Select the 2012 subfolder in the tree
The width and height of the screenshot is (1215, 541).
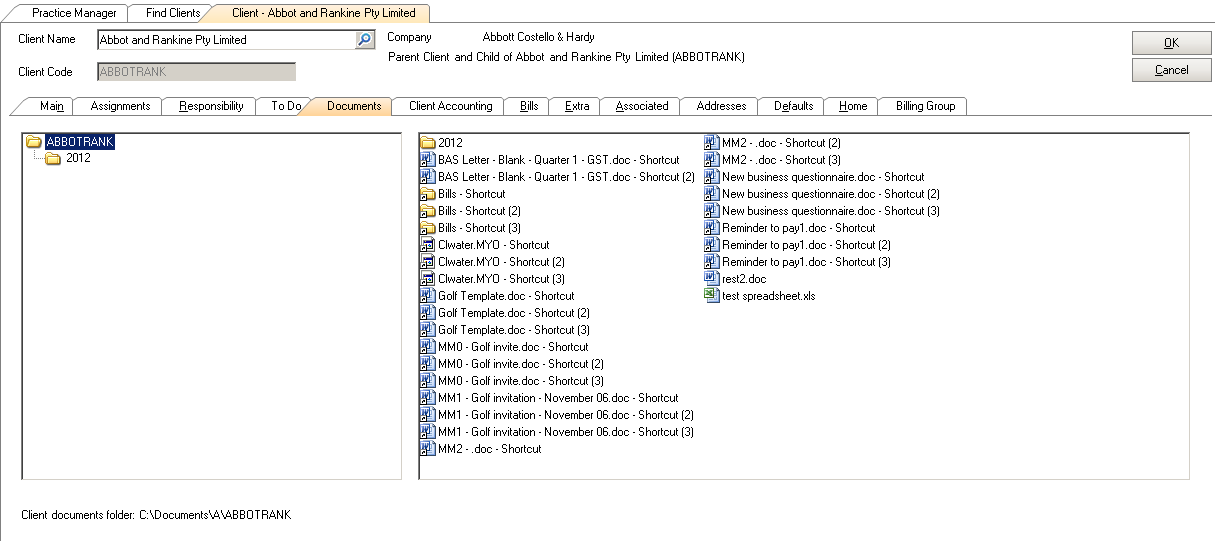coord(78,158)
